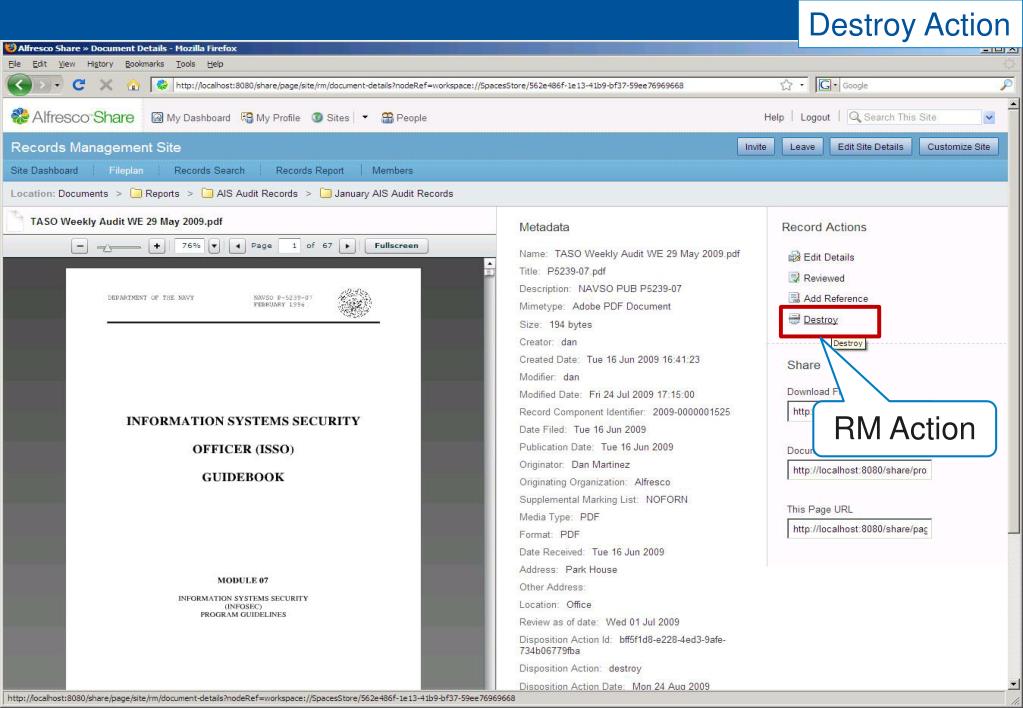Switch to Fileplan tab

(126, 170)
